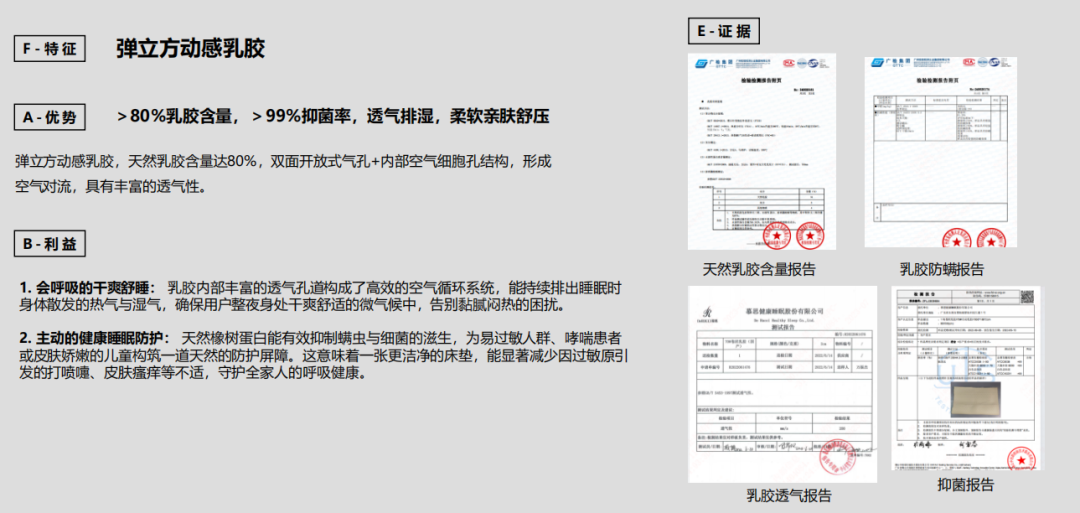Click benefit heading 主动的健康睡眠防护
1080x513 pixels.
coord(98,338)
